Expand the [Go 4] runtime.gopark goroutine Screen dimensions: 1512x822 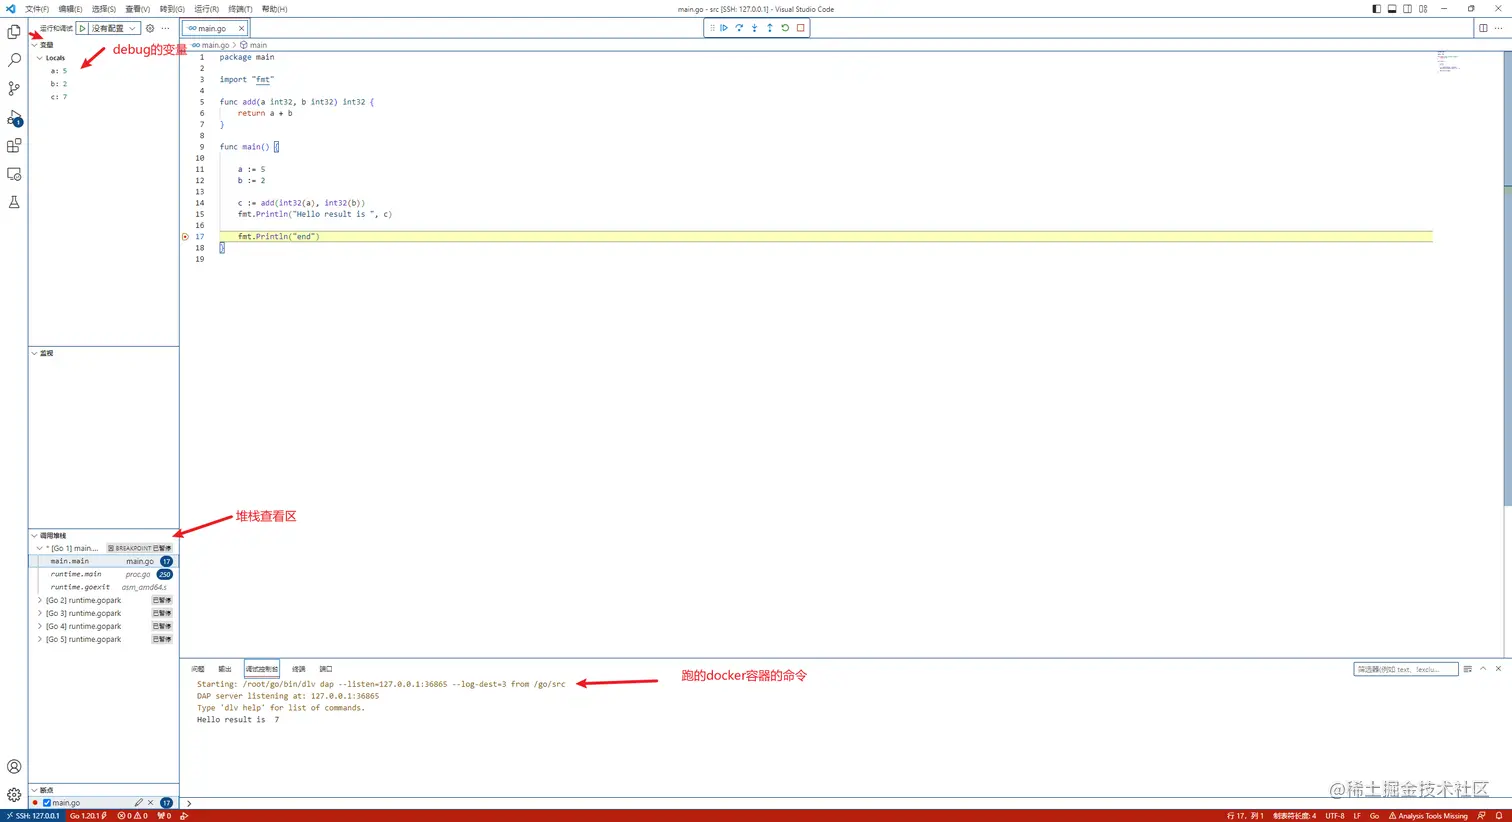[x=40, y=626]
